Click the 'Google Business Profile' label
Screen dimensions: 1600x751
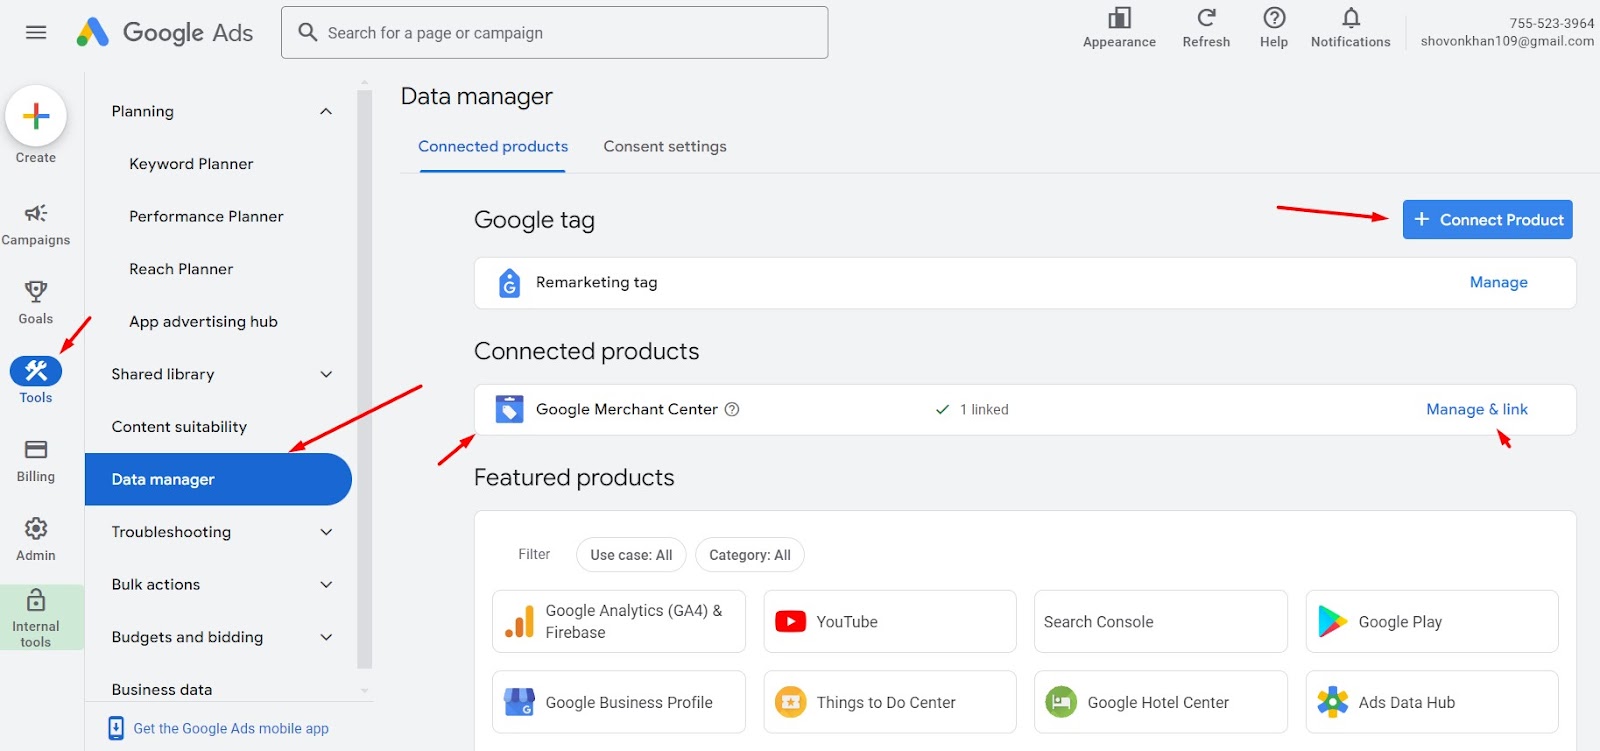point(629,702)
